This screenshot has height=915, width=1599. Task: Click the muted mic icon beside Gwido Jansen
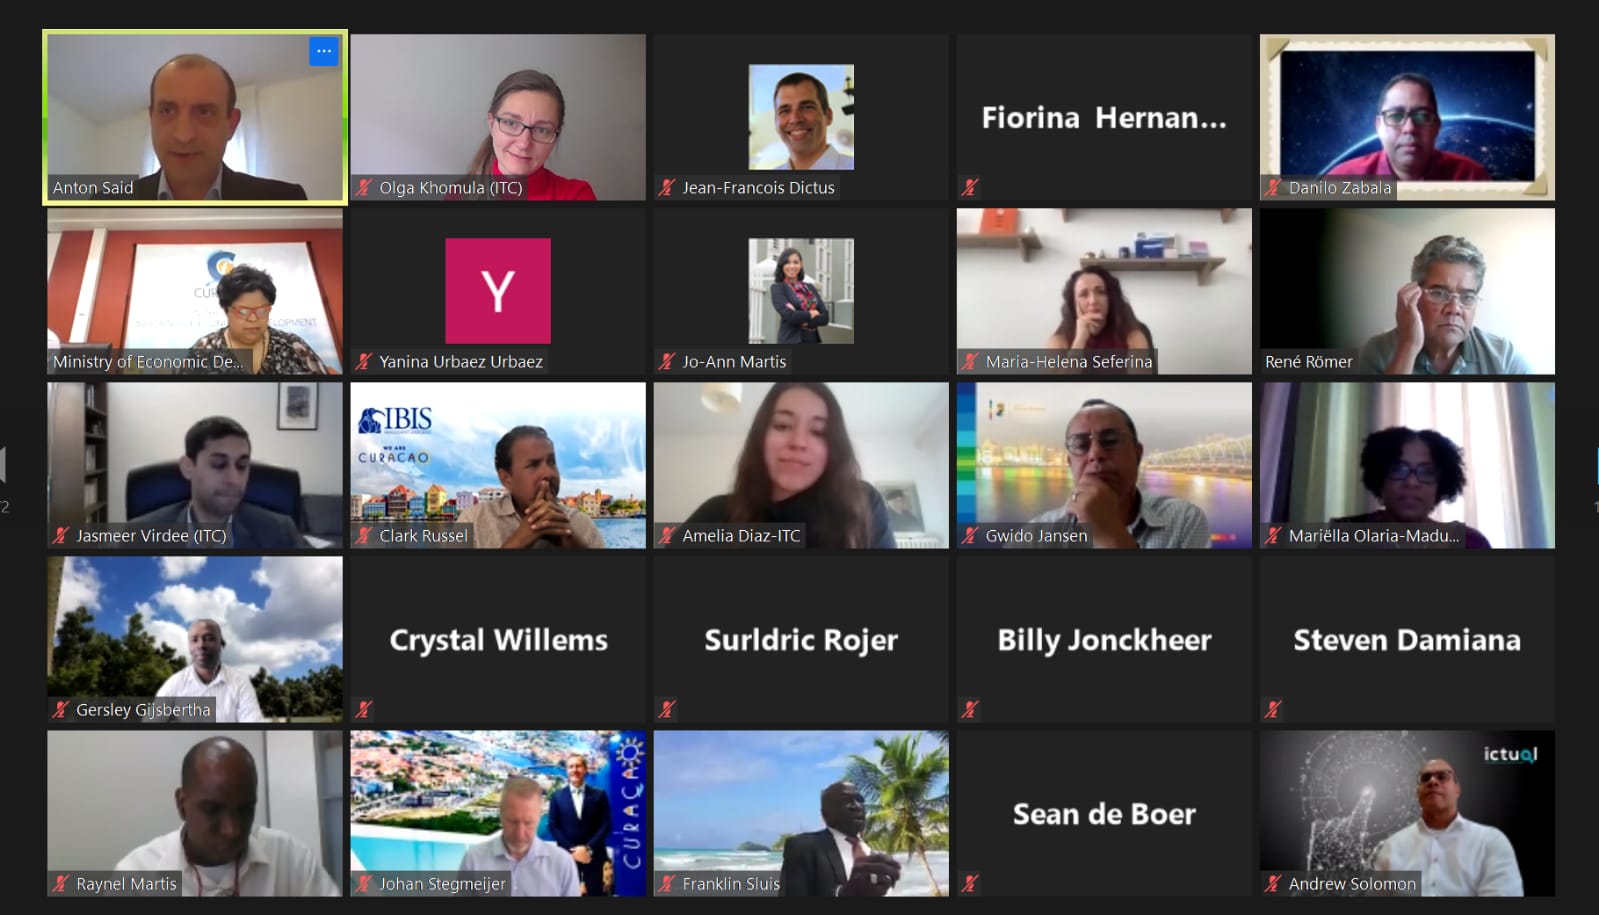point(970,535)
